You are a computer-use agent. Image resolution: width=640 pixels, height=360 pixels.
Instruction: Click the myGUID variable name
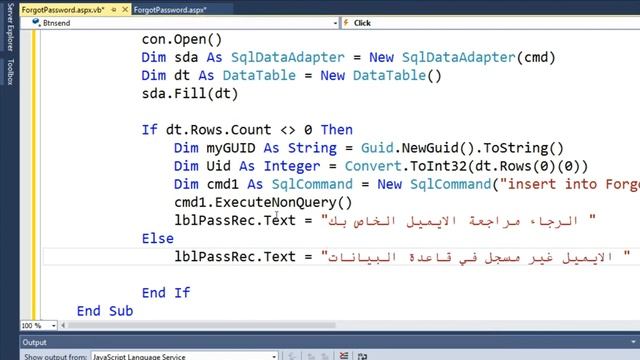point(231,148)
